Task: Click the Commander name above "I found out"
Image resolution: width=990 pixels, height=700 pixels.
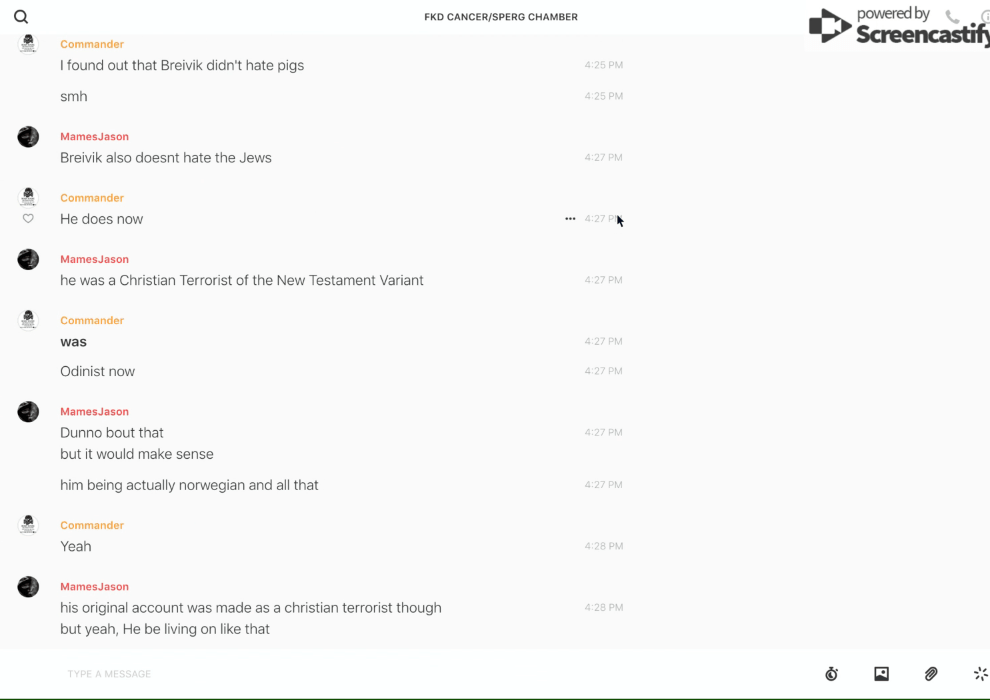Action: tap(92, 44)
